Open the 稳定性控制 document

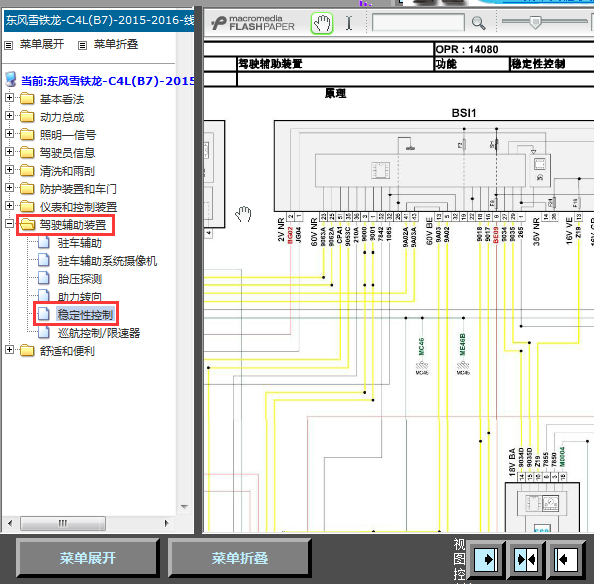pyautogui.click(x=85, y=315)
